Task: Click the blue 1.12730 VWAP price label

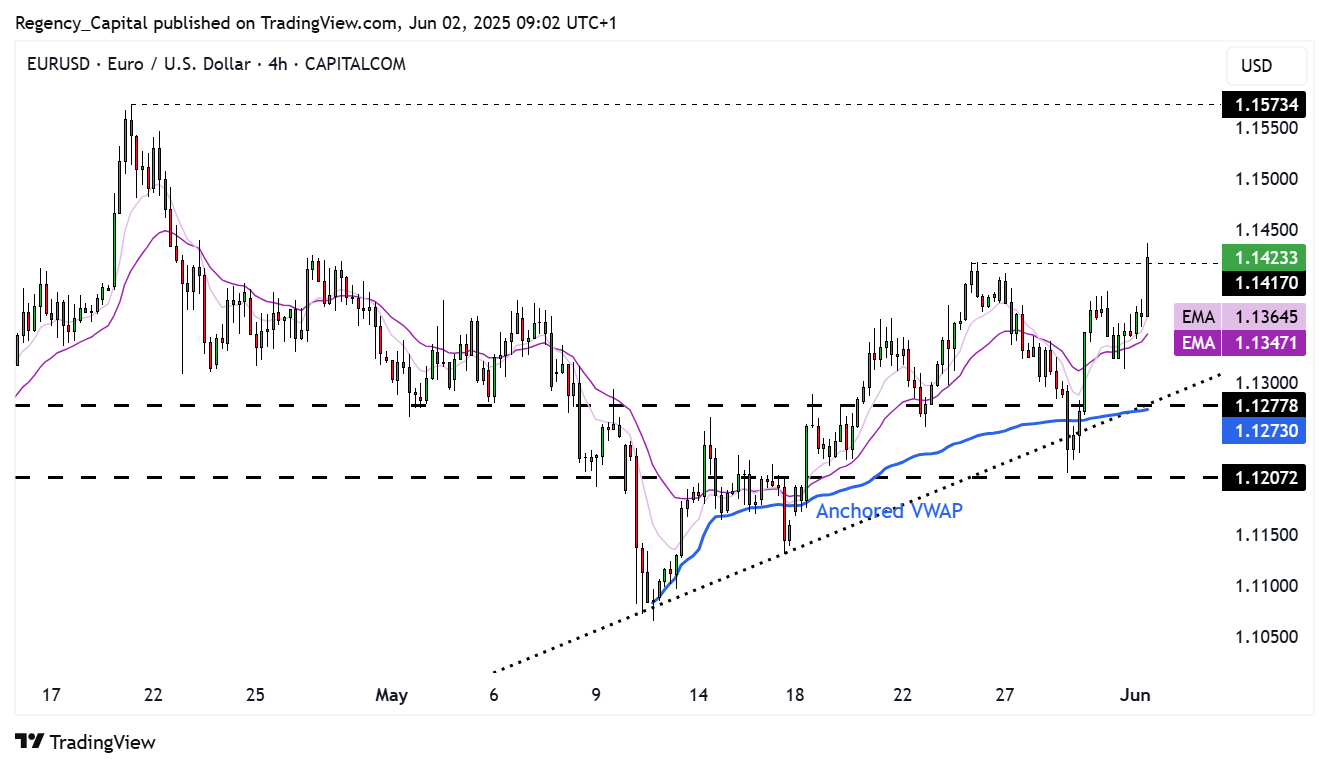Action: click(x=1266, y=430)
